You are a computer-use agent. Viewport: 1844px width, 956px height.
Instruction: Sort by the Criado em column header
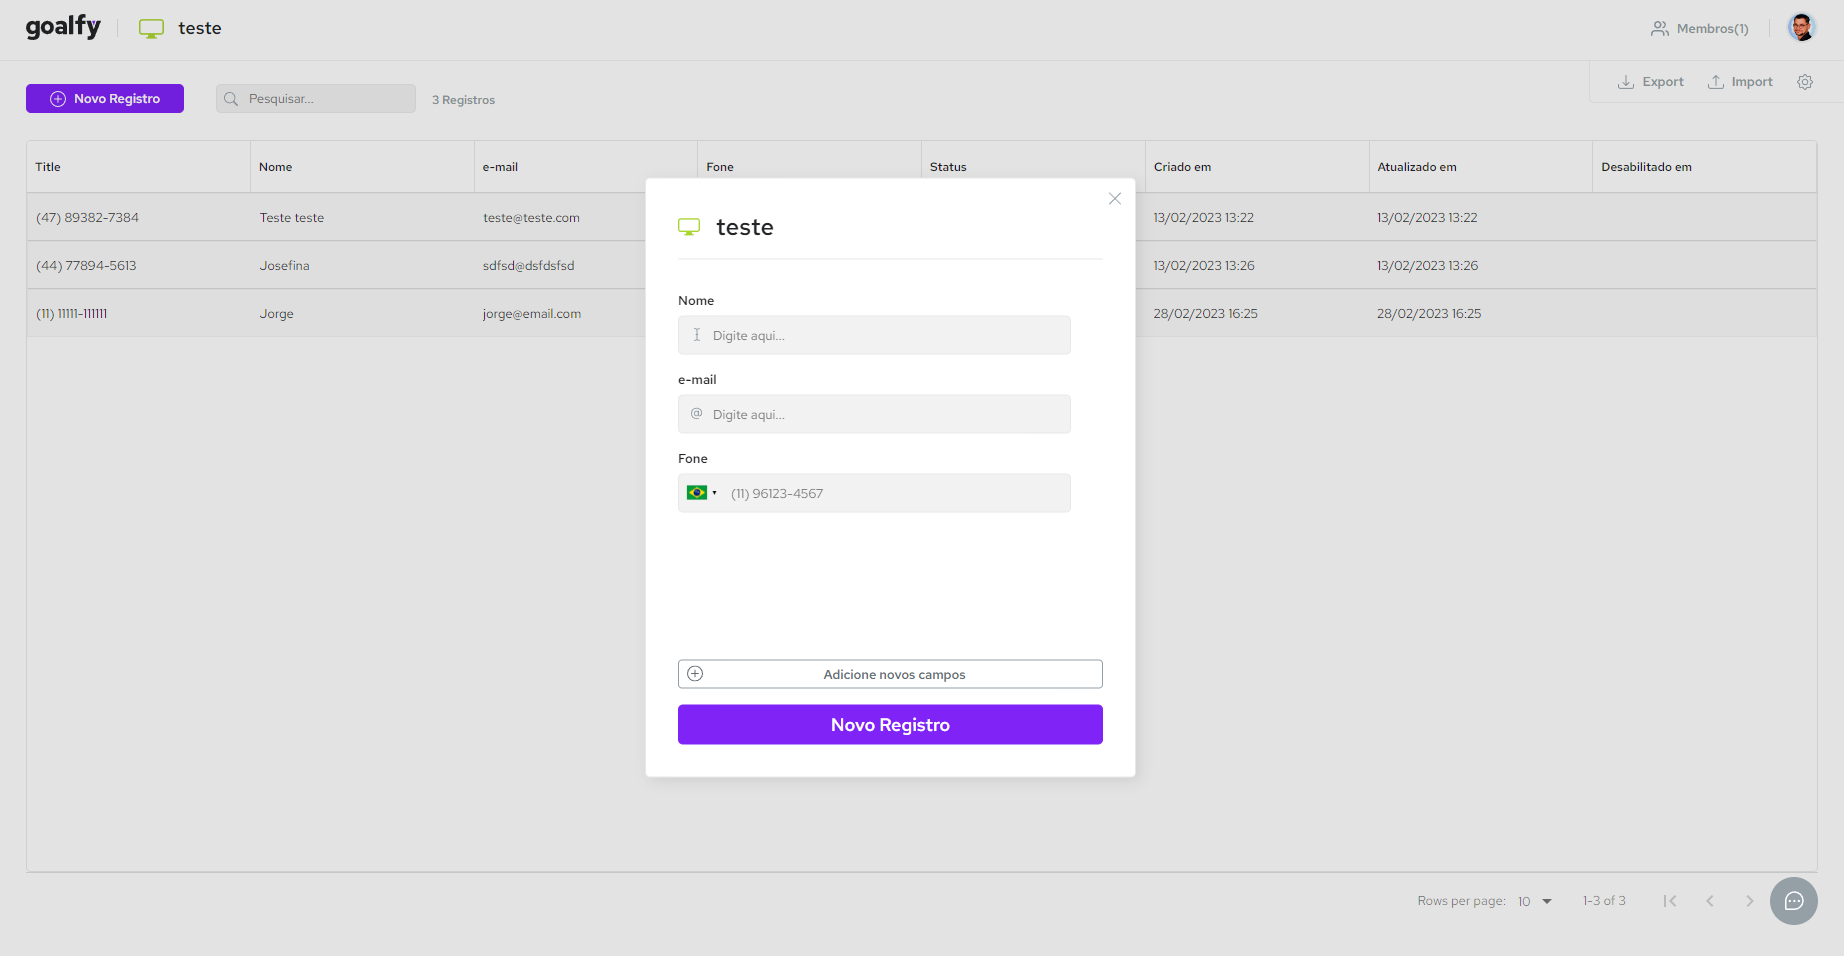(1182, 167)
